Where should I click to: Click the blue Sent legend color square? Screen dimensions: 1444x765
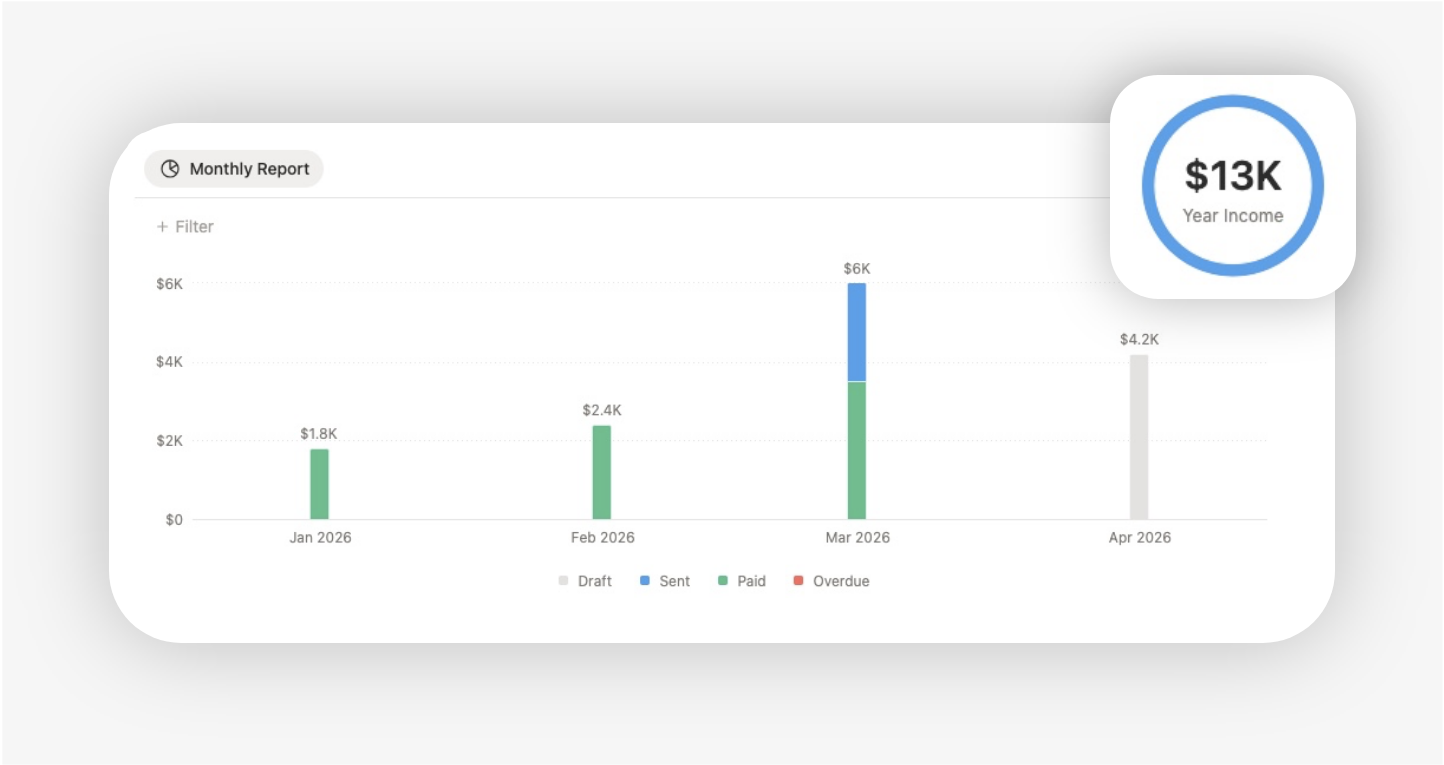pyautogui.click(x=645, y=581)
